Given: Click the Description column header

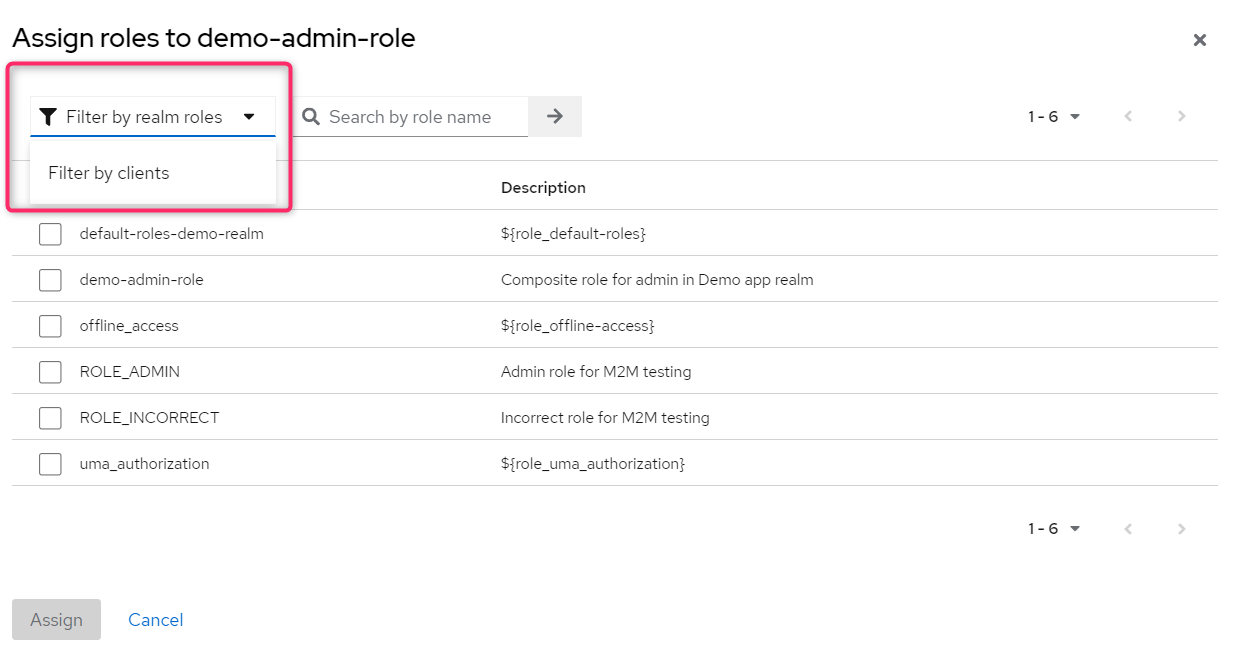Looking at the screenshot, I should [x=543, y=188].
